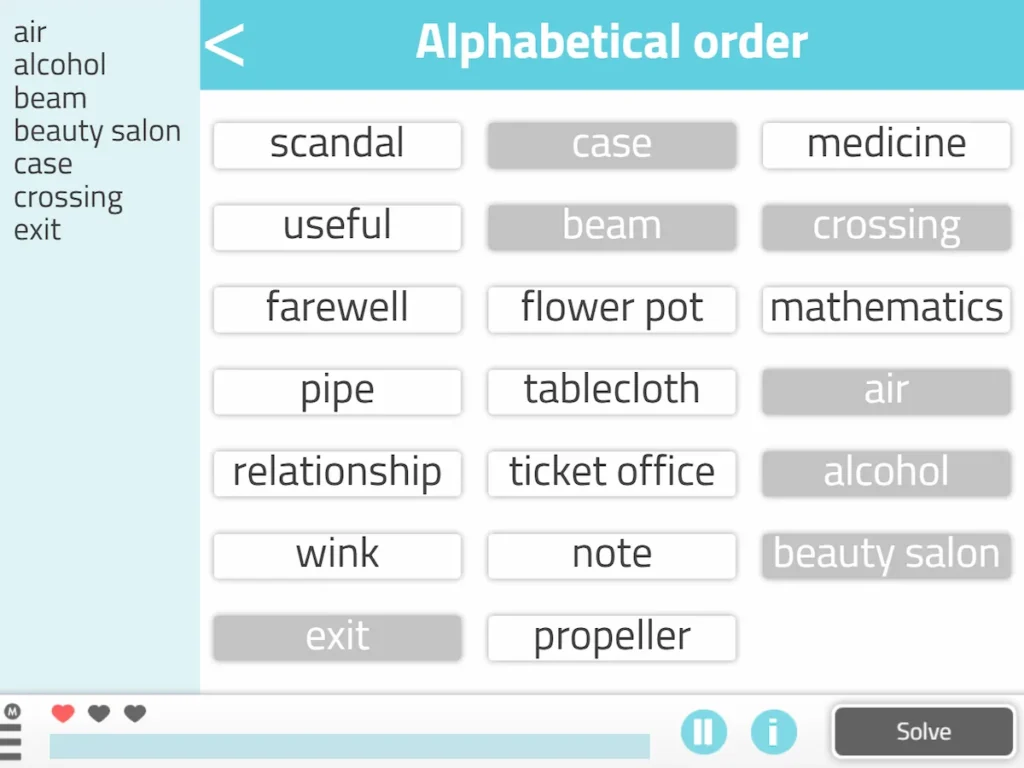The image size is (1024, 768).
Task: Pause the game
Action: (x=703, y=731)
